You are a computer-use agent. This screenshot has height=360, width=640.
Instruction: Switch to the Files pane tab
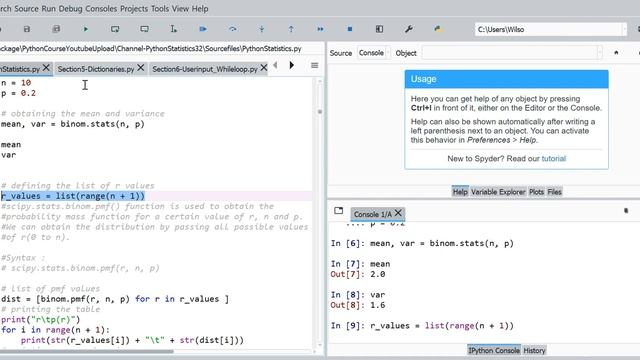coord(554,192)
